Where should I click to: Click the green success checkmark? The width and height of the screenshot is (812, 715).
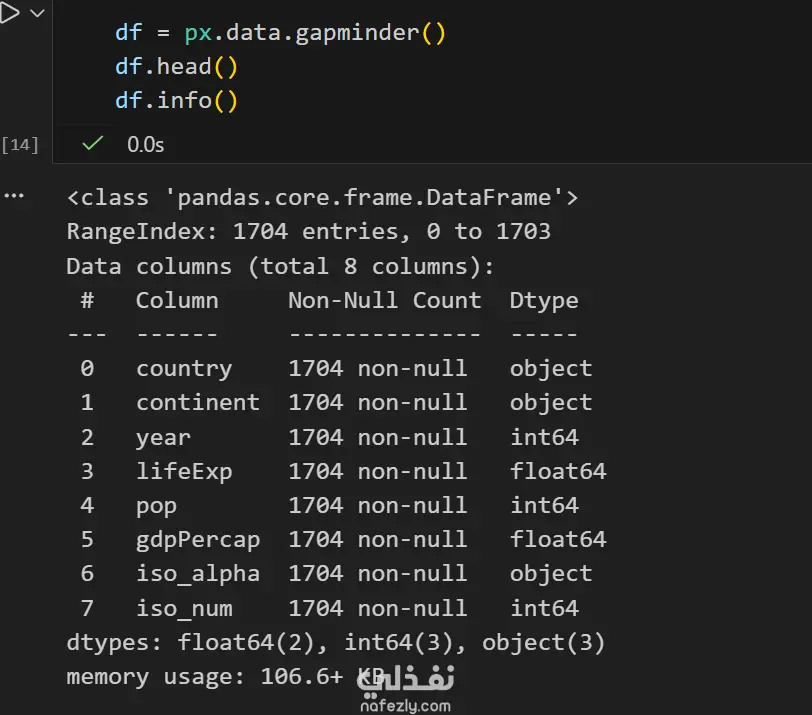tap(93, 144)
